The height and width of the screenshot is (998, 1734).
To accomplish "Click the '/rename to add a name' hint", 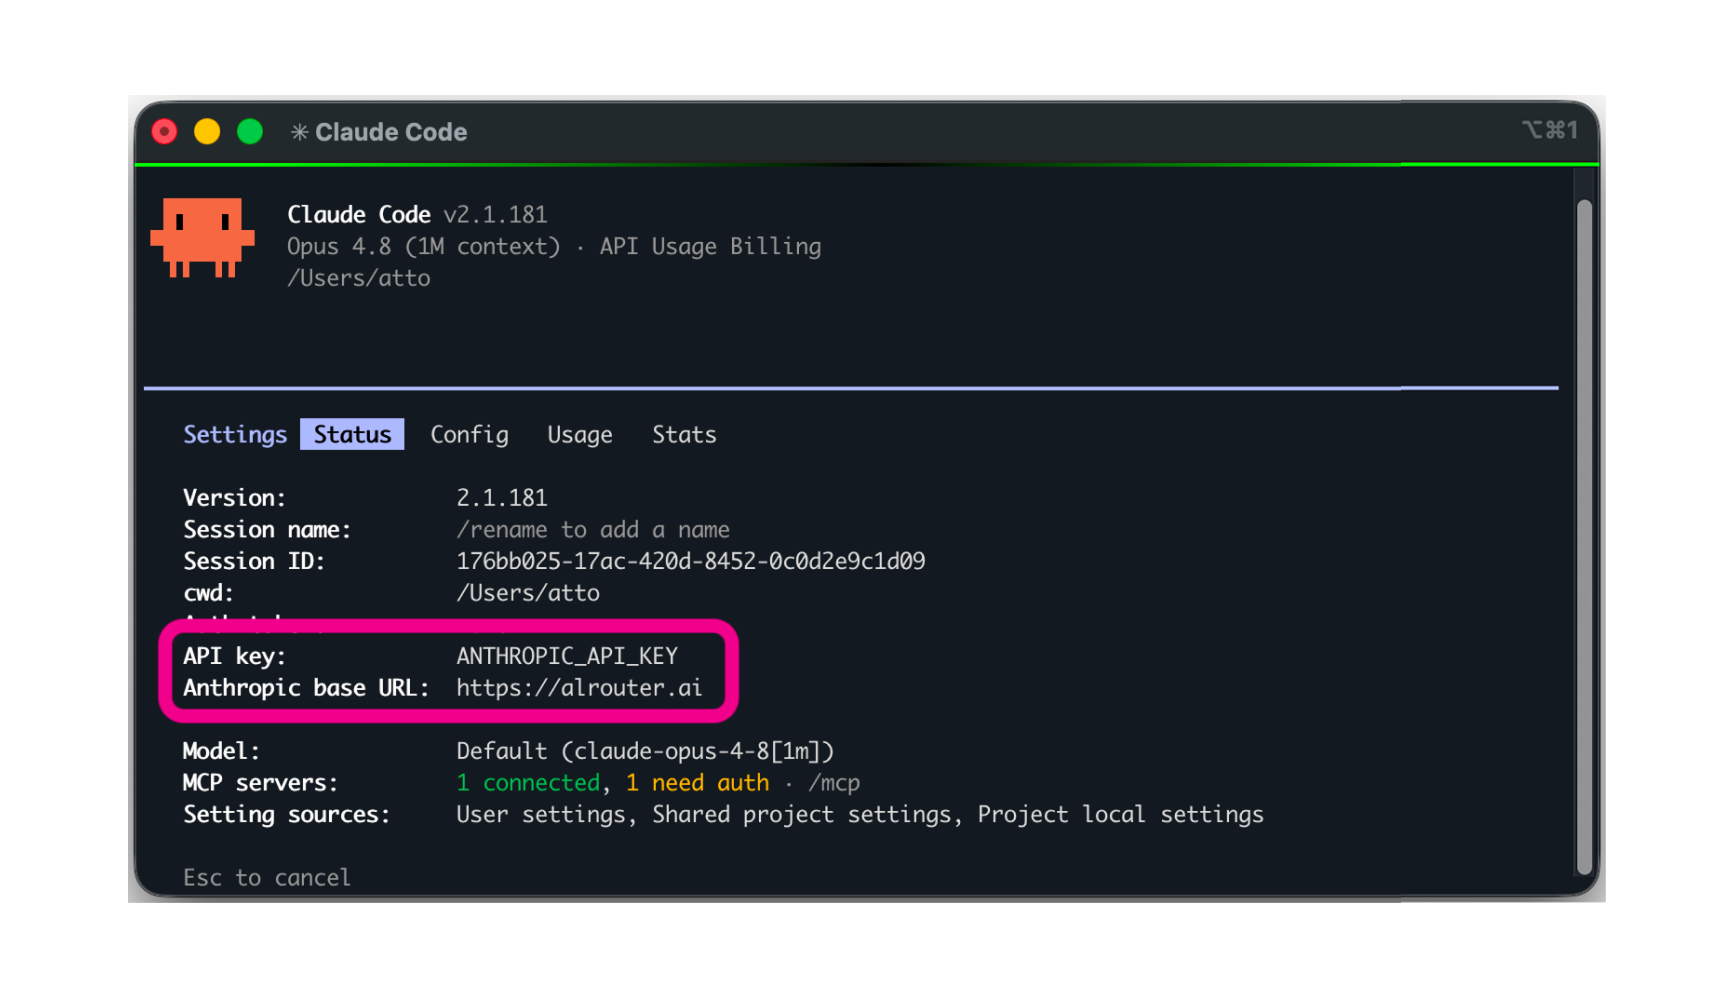I will [x=593, y=530].
